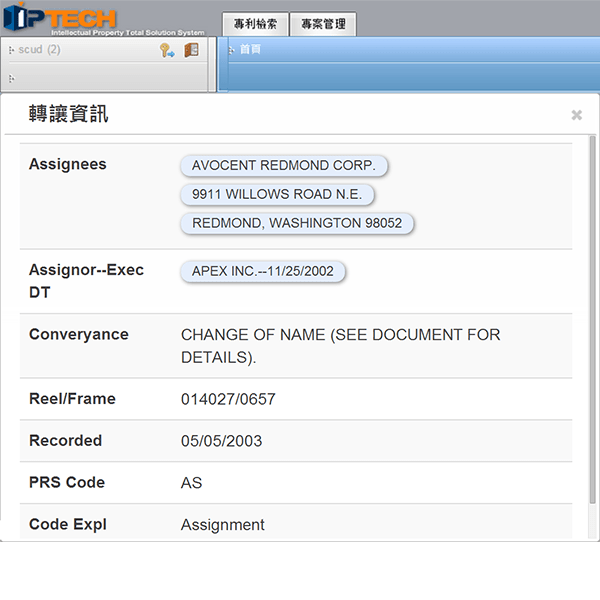Click the PRS Code row label
Image resolution: width=600 pixels, height=600 pixels.
[x=67, y=482]
